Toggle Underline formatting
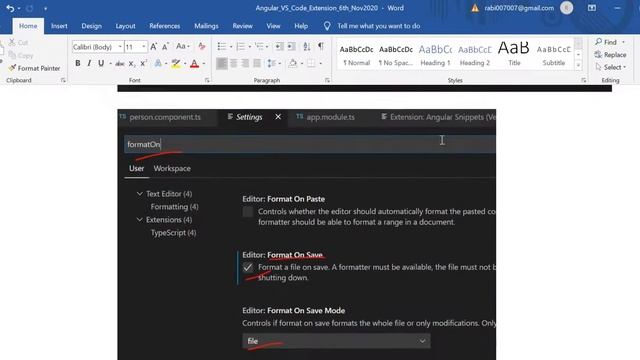Image resolution: width=640 pixels, height=360 pixels. point(101,63)
